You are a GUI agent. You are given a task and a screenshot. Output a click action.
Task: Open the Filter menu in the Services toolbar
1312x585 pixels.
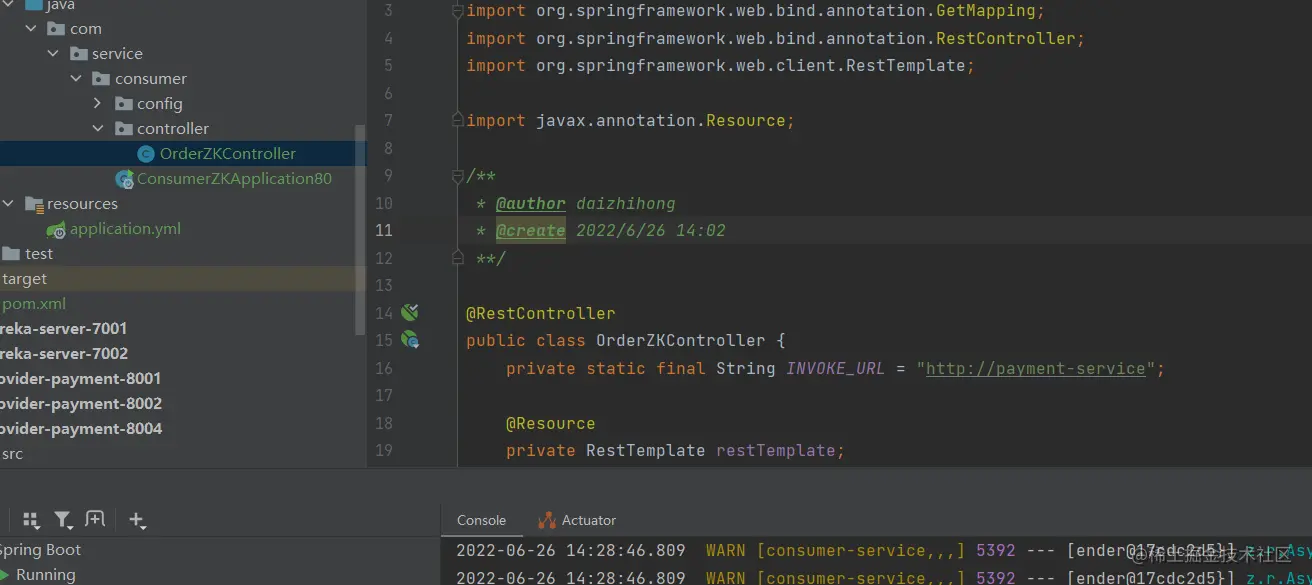pyautogui.click(x=63, y=520)
